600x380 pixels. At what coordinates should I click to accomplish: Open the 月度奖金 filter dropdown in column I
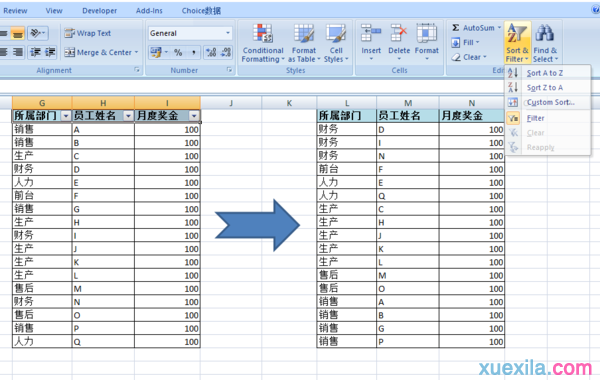pos(194,116)
